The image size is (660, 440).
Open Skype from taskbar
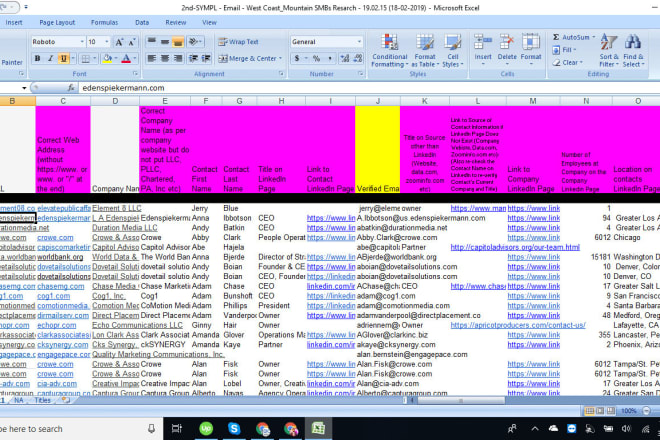tap(234, 429)
